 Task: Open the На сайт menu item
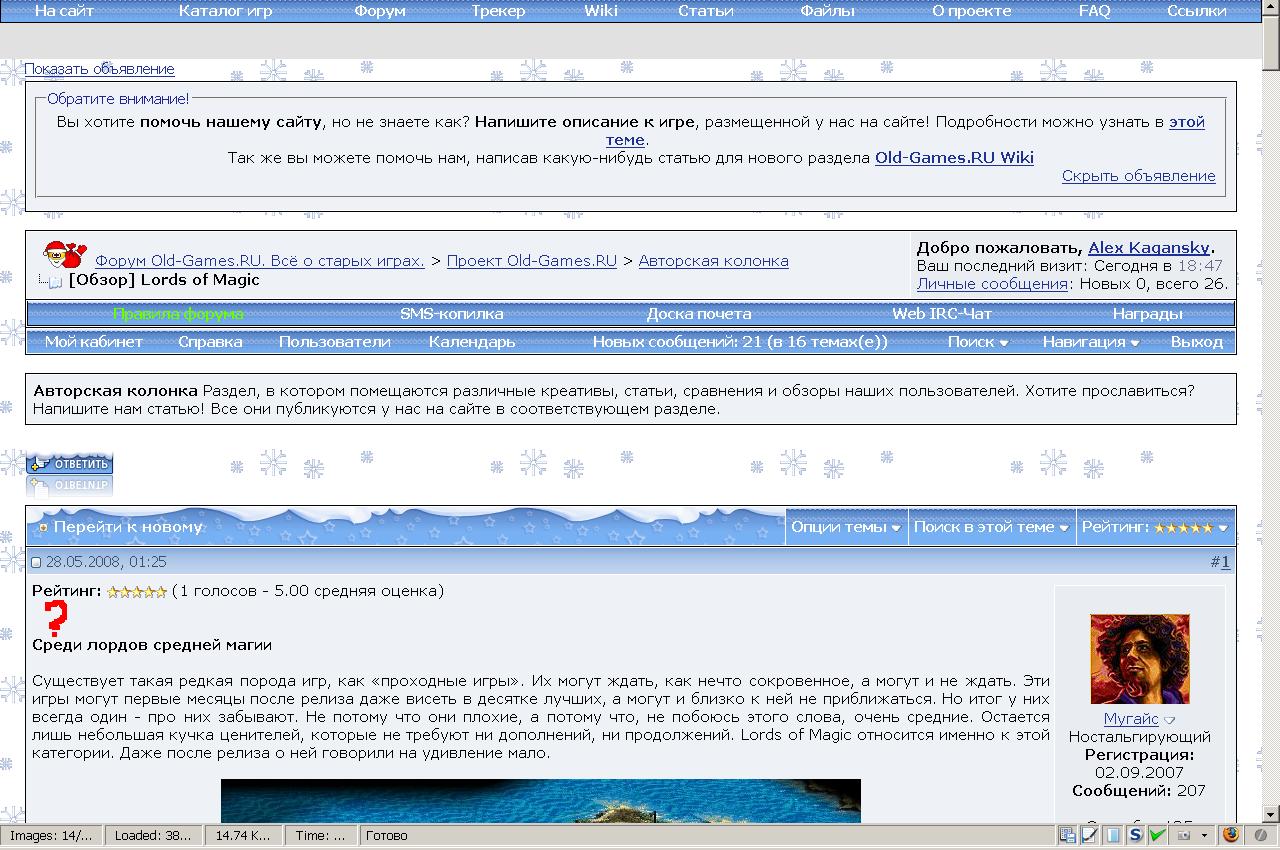(65, 11)
